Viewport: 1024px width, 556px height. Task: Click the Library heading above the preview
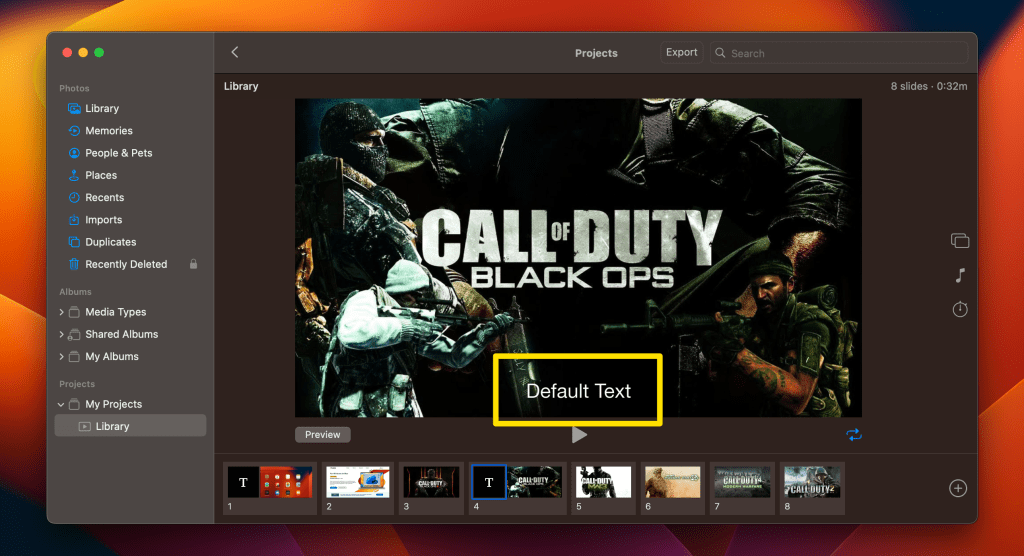pyautogui.click(x=241, y=86)
